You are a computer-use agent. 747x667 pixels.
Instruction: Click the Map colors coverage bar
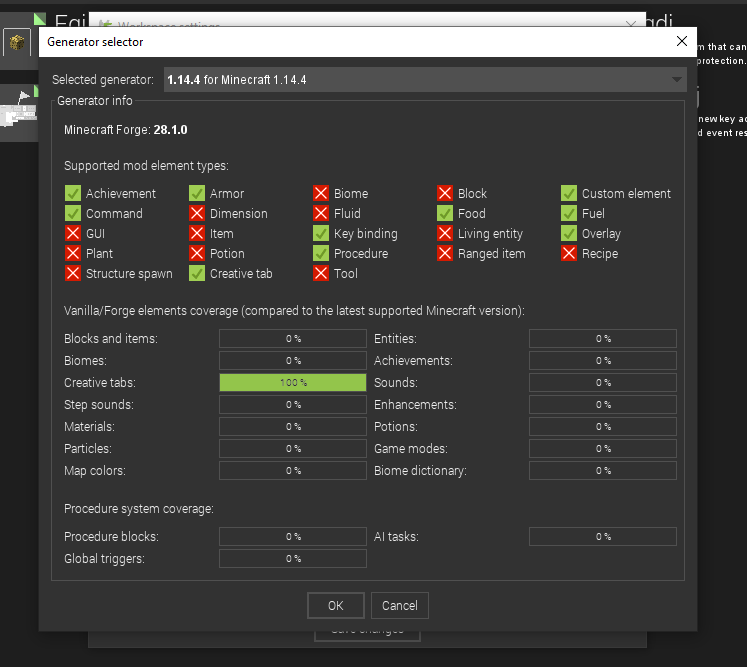pyautogui.click(x=293, y=471)
